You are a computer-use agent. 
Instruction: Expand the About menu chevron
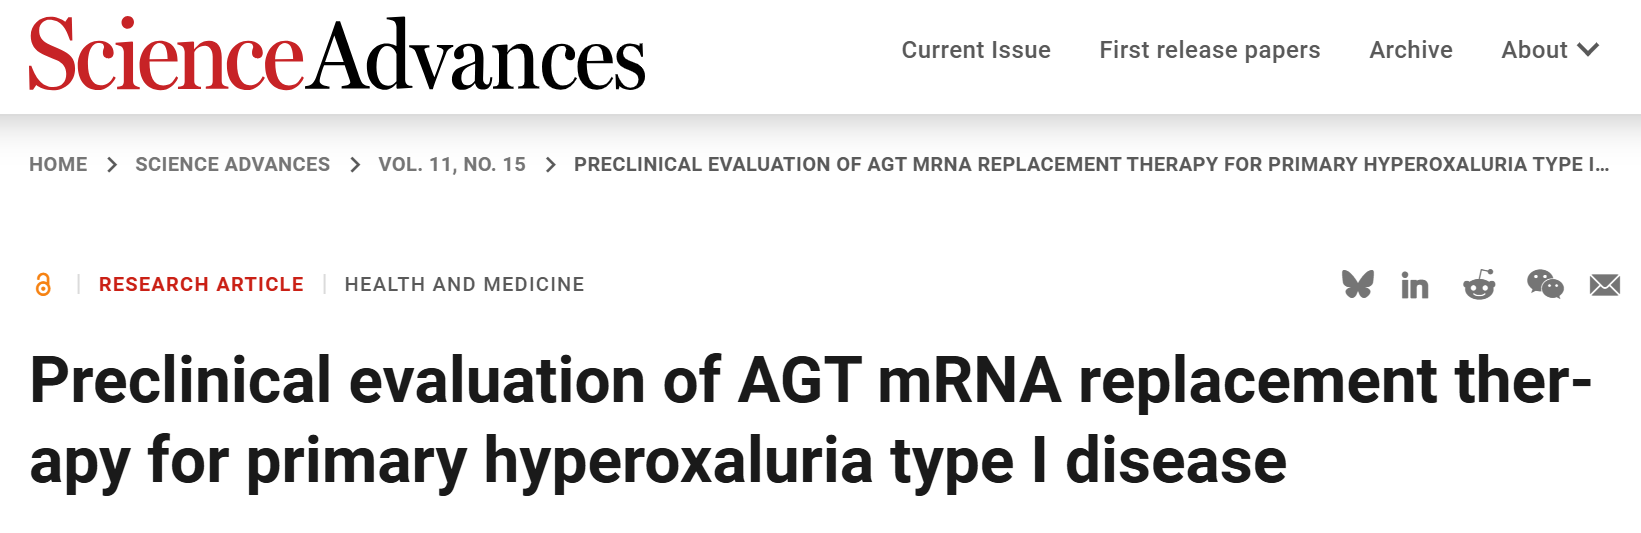pos(1588,50)
